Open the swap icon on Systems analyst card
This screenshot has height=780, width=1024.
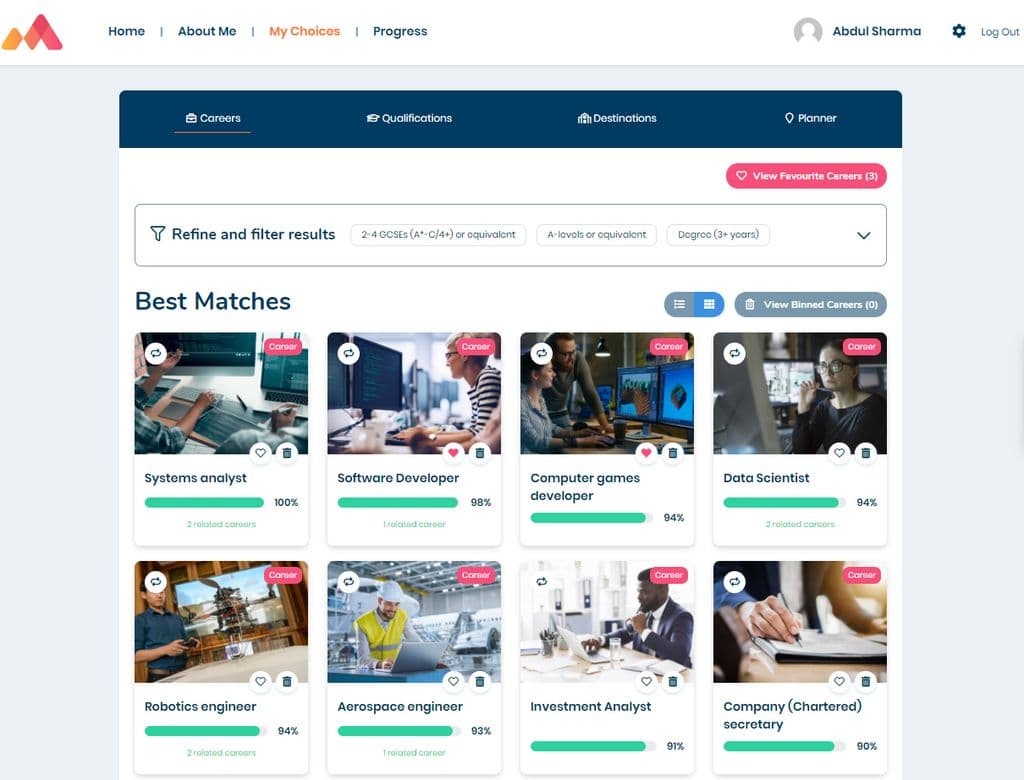coord(156,353)
